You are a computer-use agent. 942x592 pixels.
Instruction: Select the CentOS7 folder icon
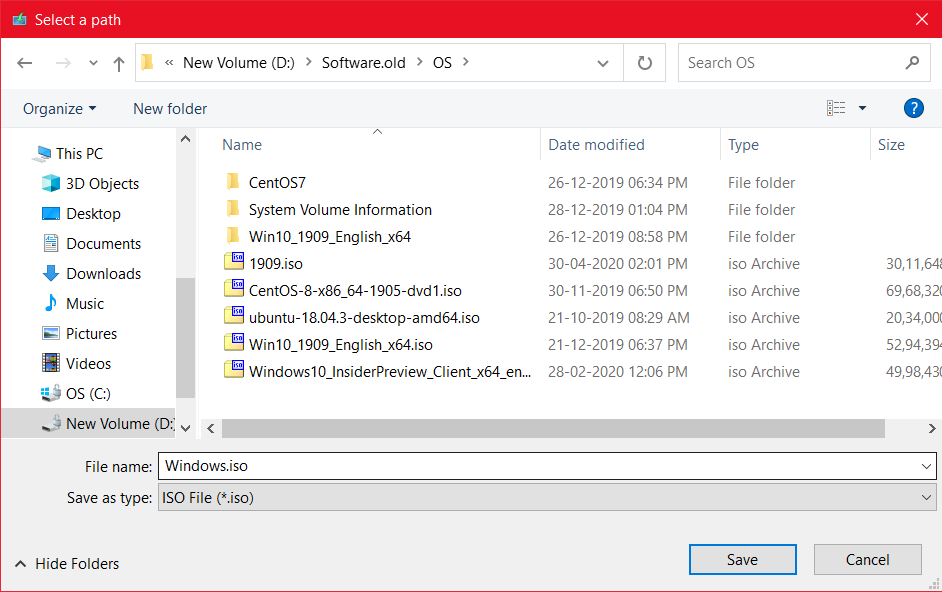click(x=233, y=182)
